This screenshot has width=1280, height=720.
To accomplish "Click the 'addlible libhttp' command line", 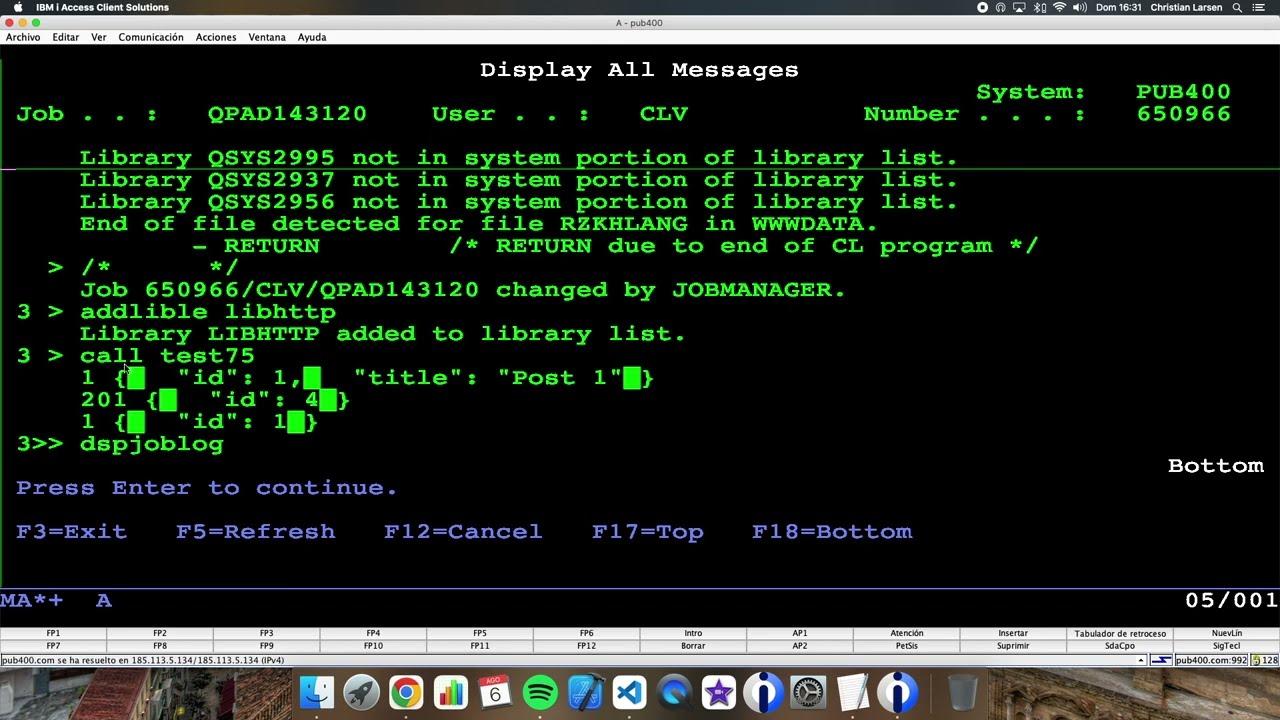I will point(208,312).
